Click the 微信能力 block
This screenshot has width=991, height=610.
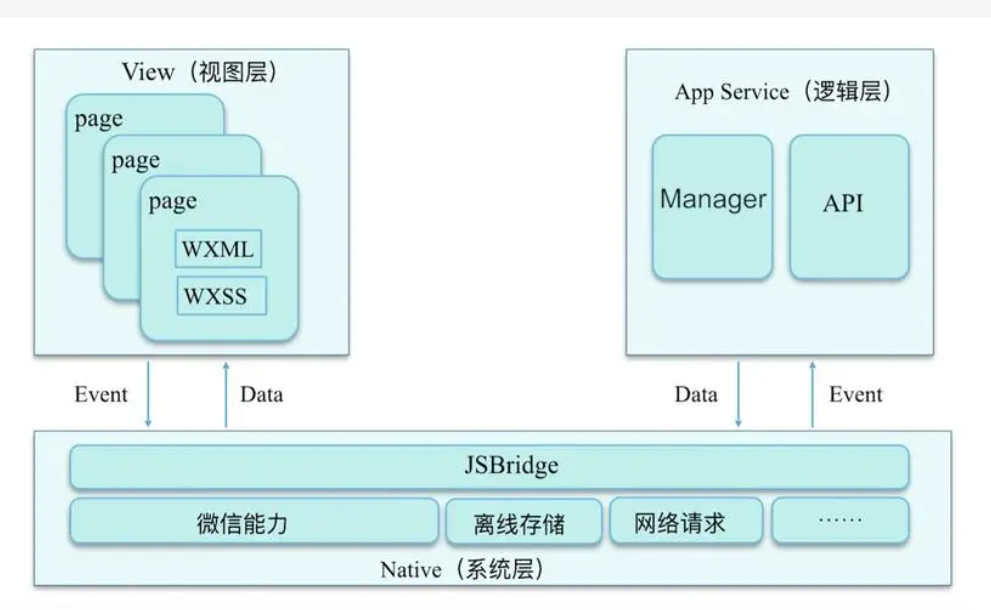pos(254,522)
